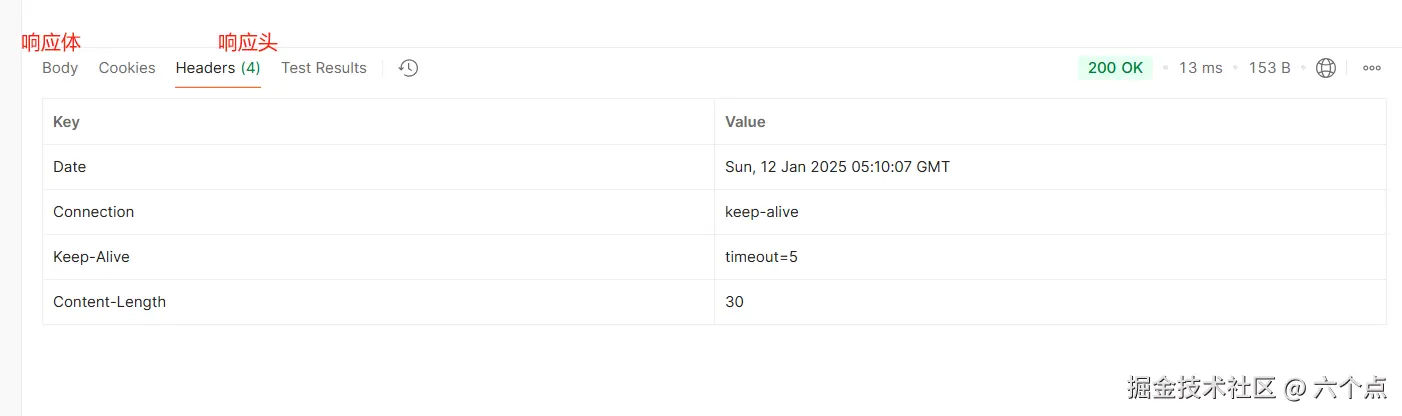
Task: Select the Date value Sun, 12 Jan 2025
Action: point(837,167)
